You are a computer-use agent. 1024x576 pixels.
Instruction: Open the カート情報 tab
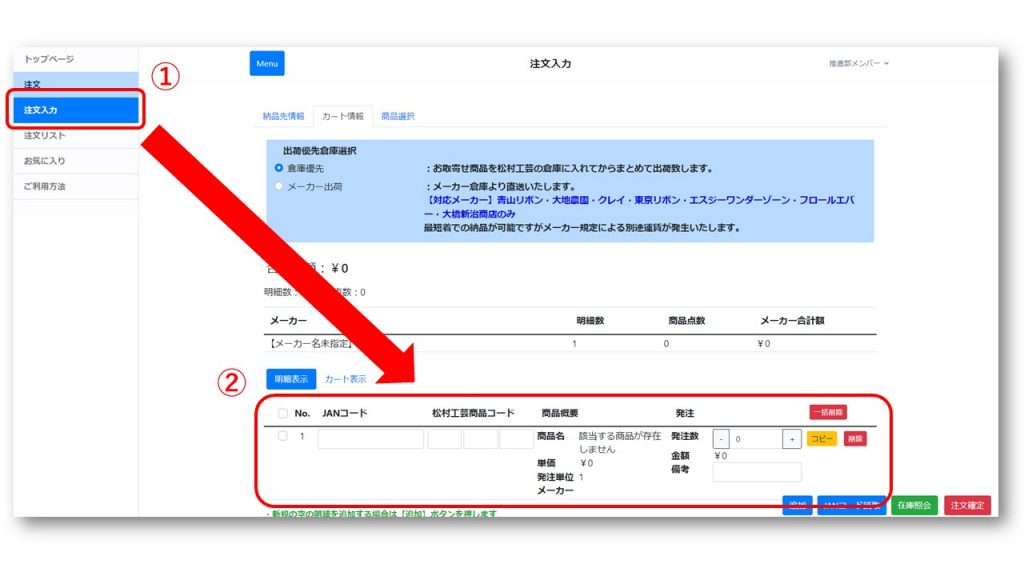pos(343,116)
